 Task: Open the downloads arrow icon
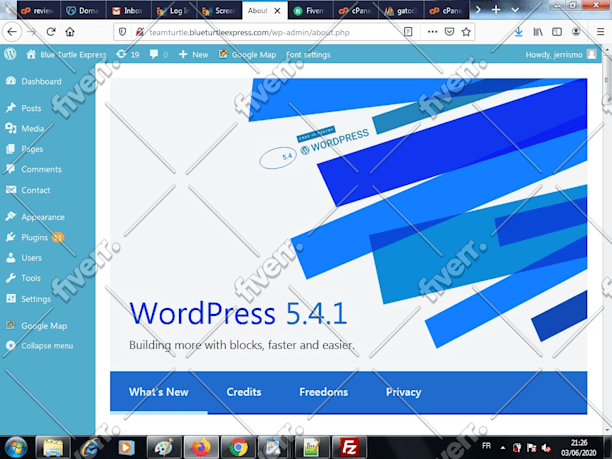[519, 32]
